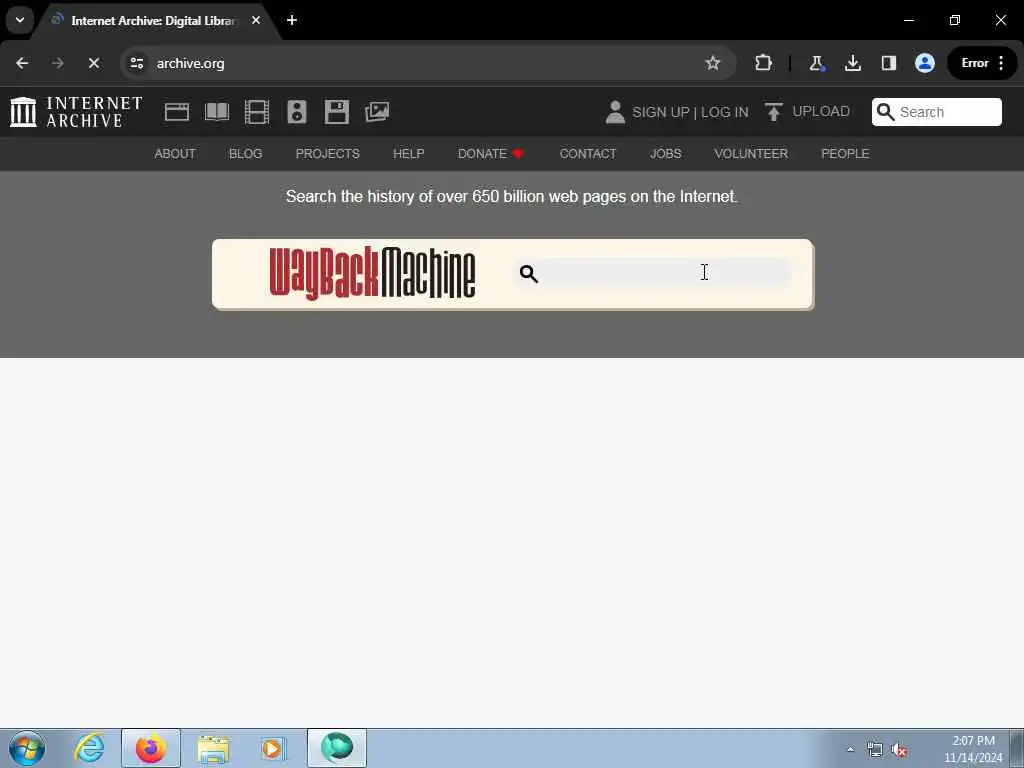Toggle the Chrome side panel icon

click(888, 63)
